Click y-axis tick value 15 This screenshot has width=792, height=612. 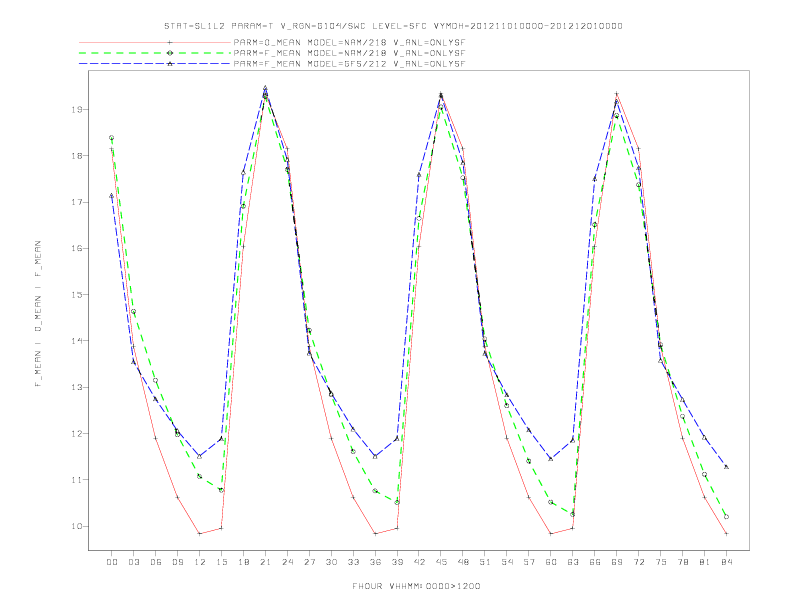click(77, 294)
